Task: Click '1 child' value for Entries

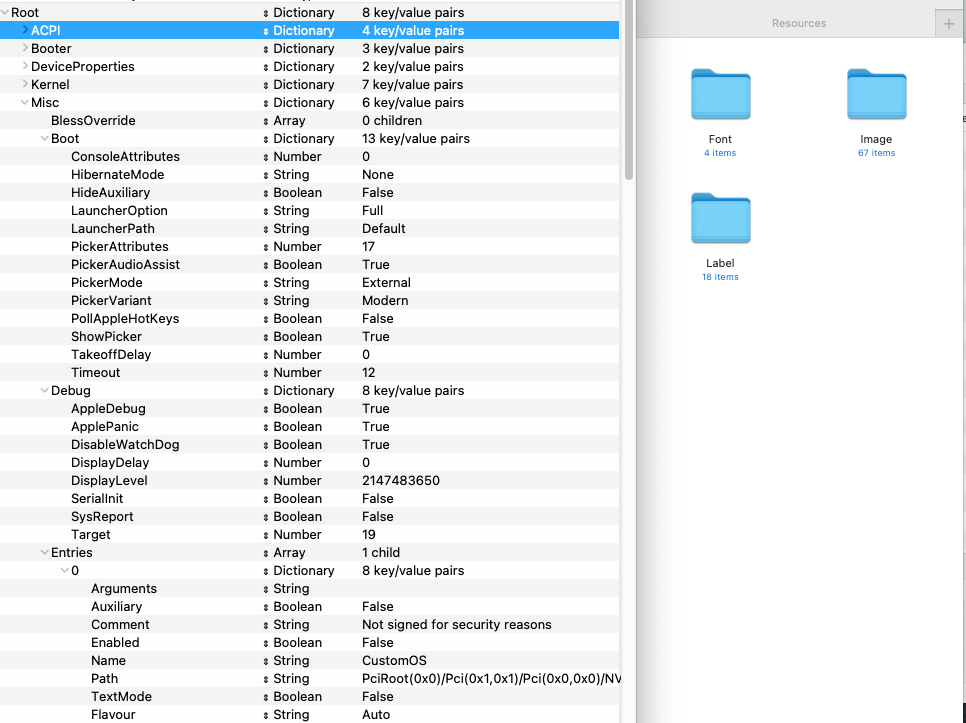Action: (x=381, y=552)
